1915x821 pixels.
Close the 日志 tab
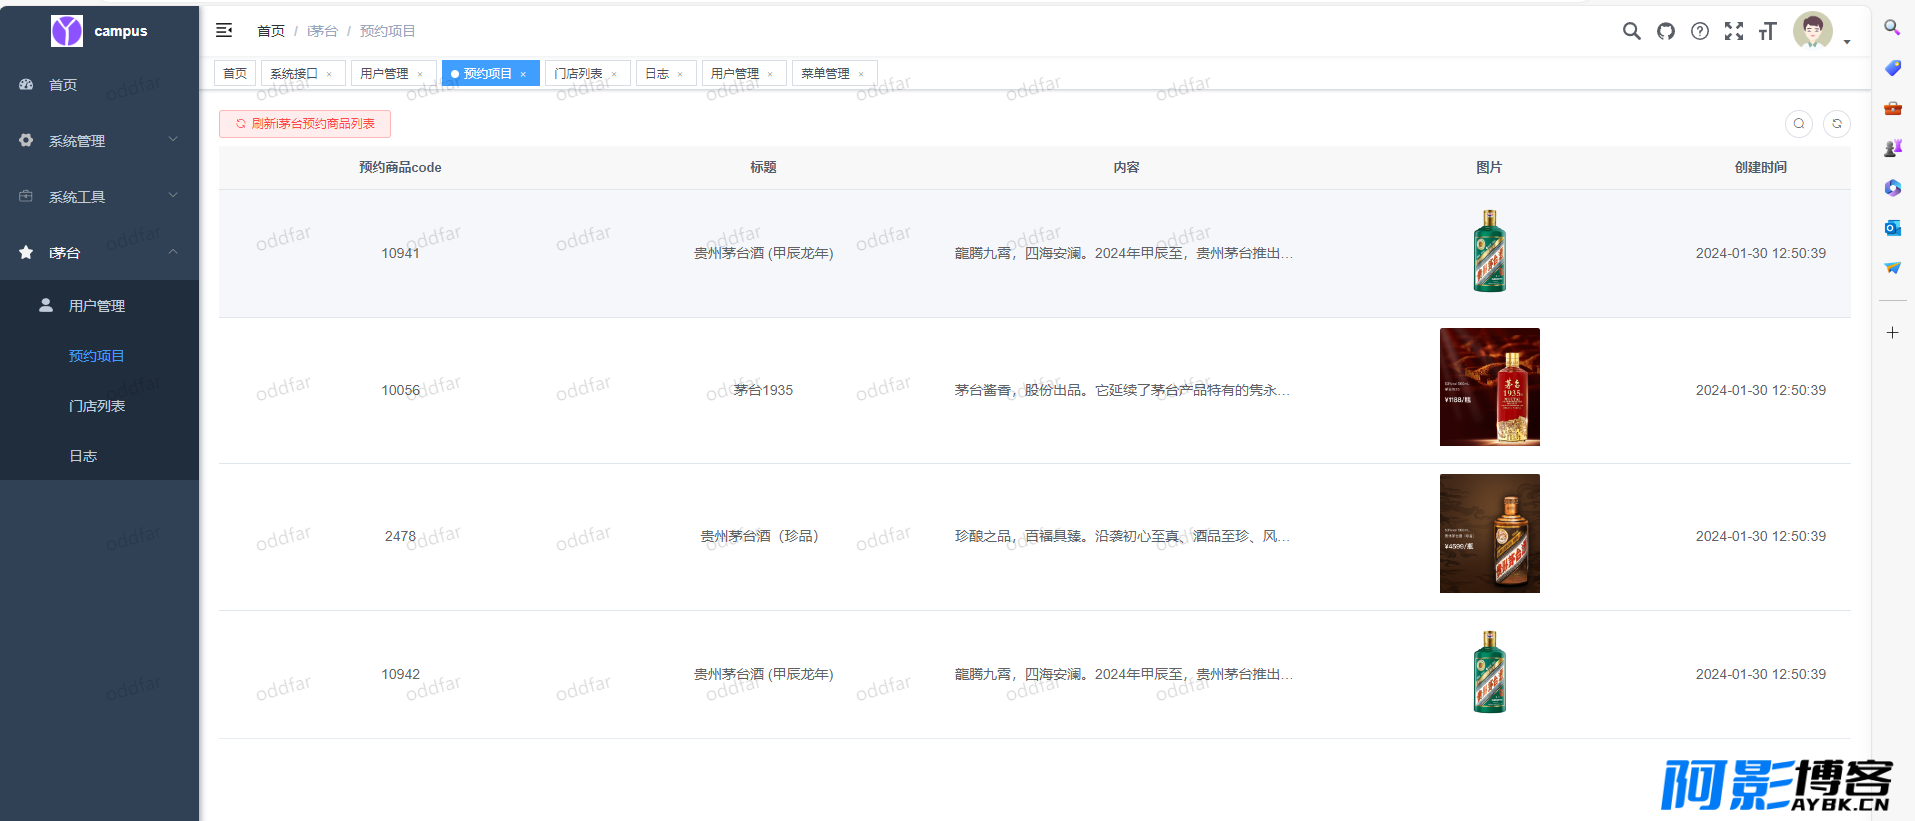point(680,74)
